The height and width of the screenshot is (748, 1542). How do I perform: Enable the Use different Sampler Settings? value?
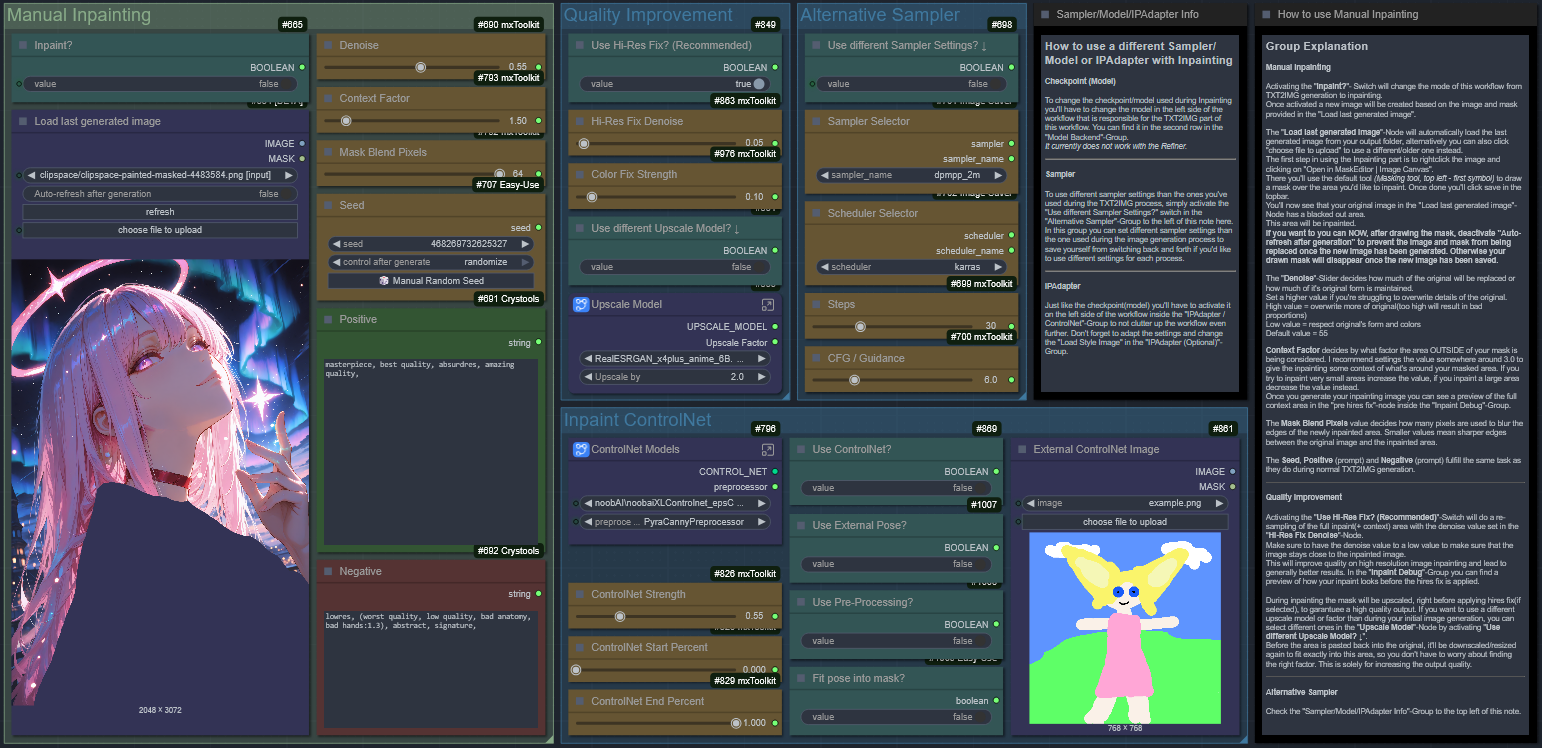click(911, 84)
